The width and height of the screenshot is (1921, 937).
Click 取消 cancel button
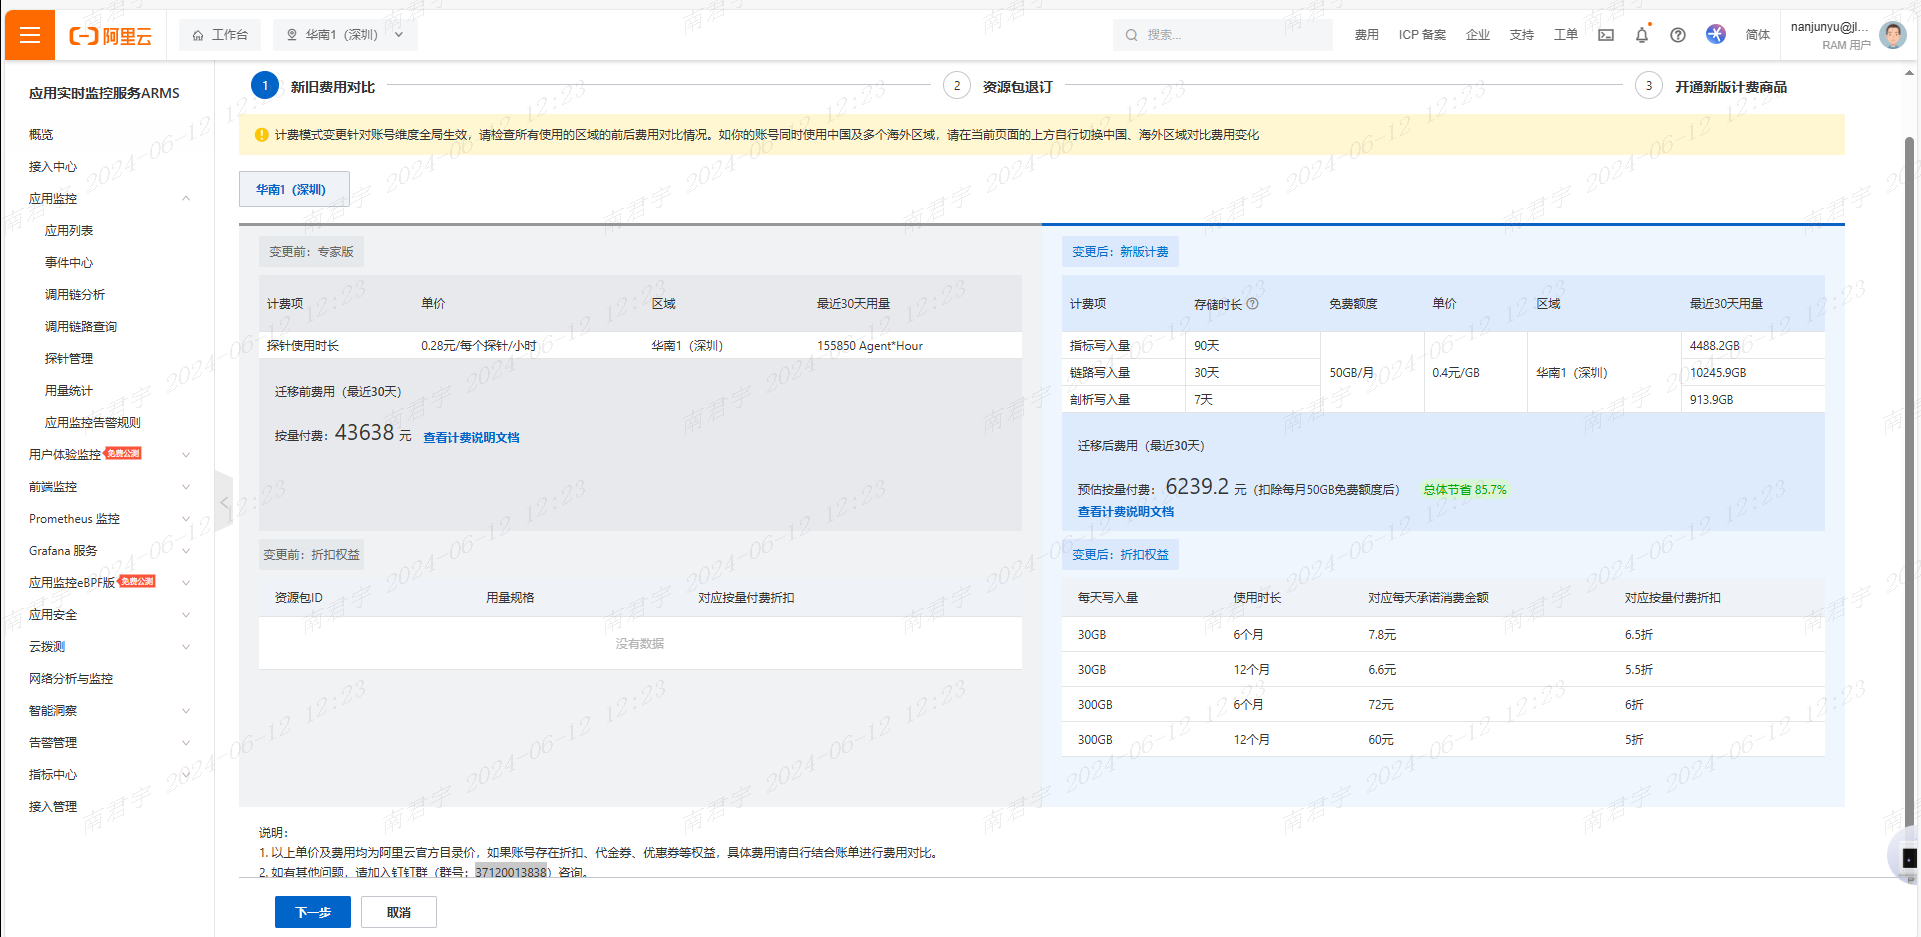pyautogui.click(x=399, y=912)
